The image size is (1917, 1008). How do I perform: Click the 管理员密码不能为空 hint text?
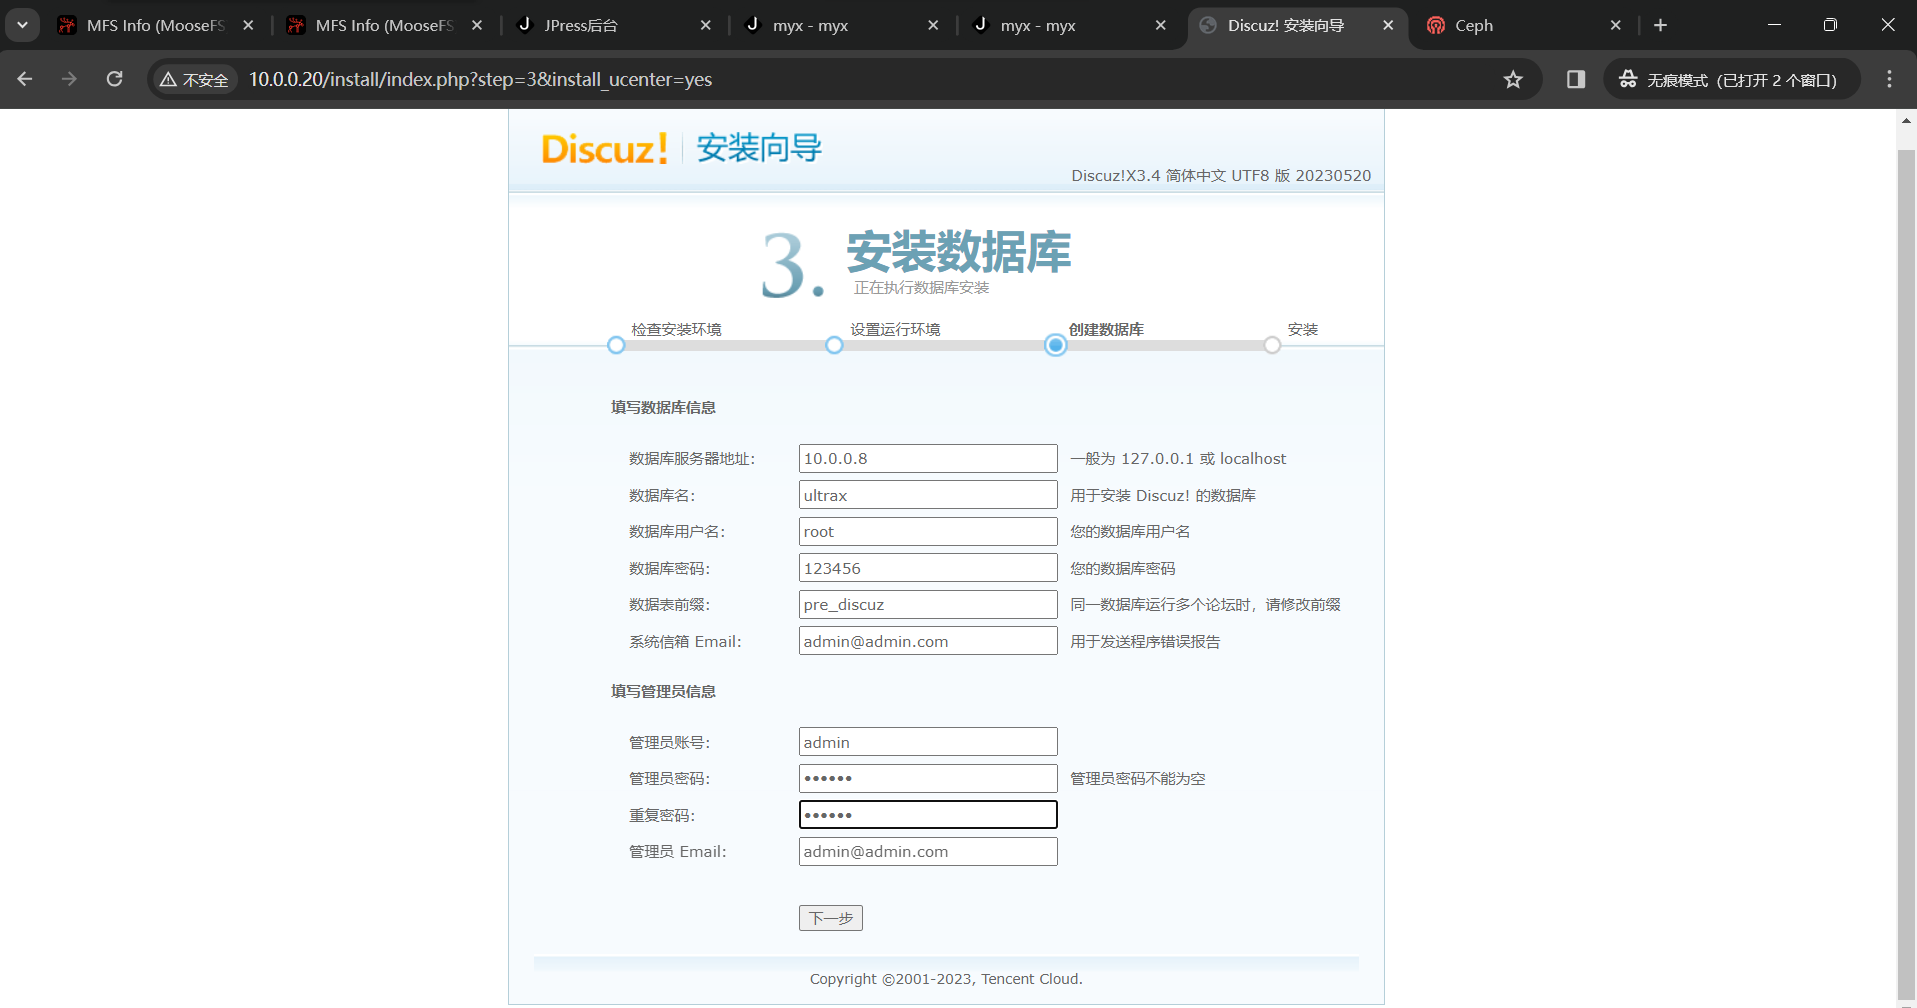tap(1138, 778)
